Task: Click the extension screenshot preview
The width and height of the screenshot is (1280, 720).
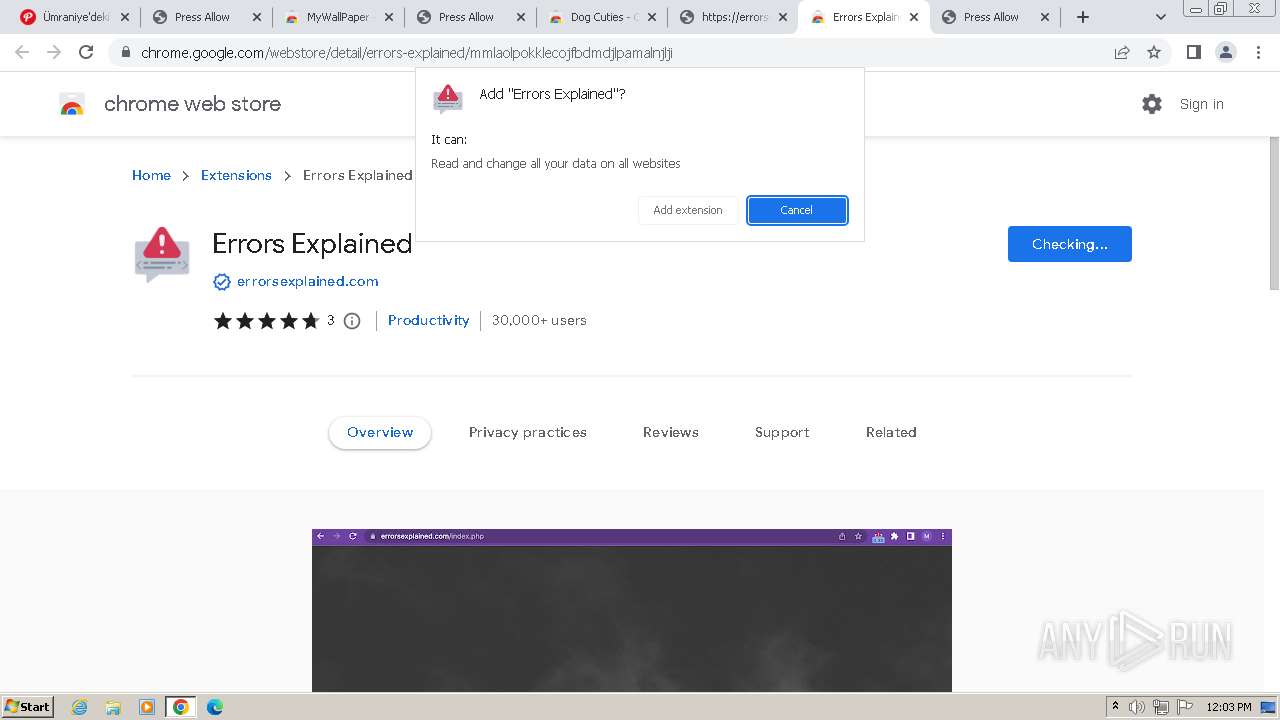Action: [632, 610]
